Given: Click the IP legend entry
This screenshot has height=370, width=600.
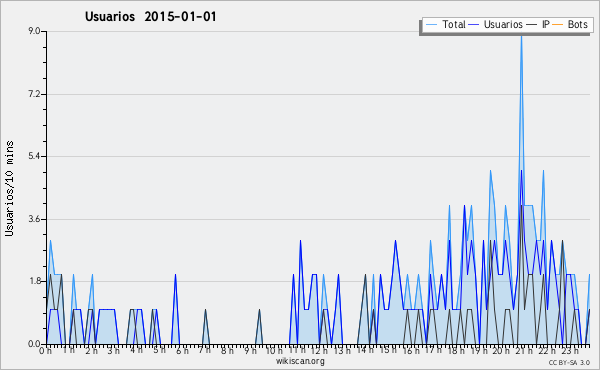Looking at the screenshot, I should (x=538, y=24).
